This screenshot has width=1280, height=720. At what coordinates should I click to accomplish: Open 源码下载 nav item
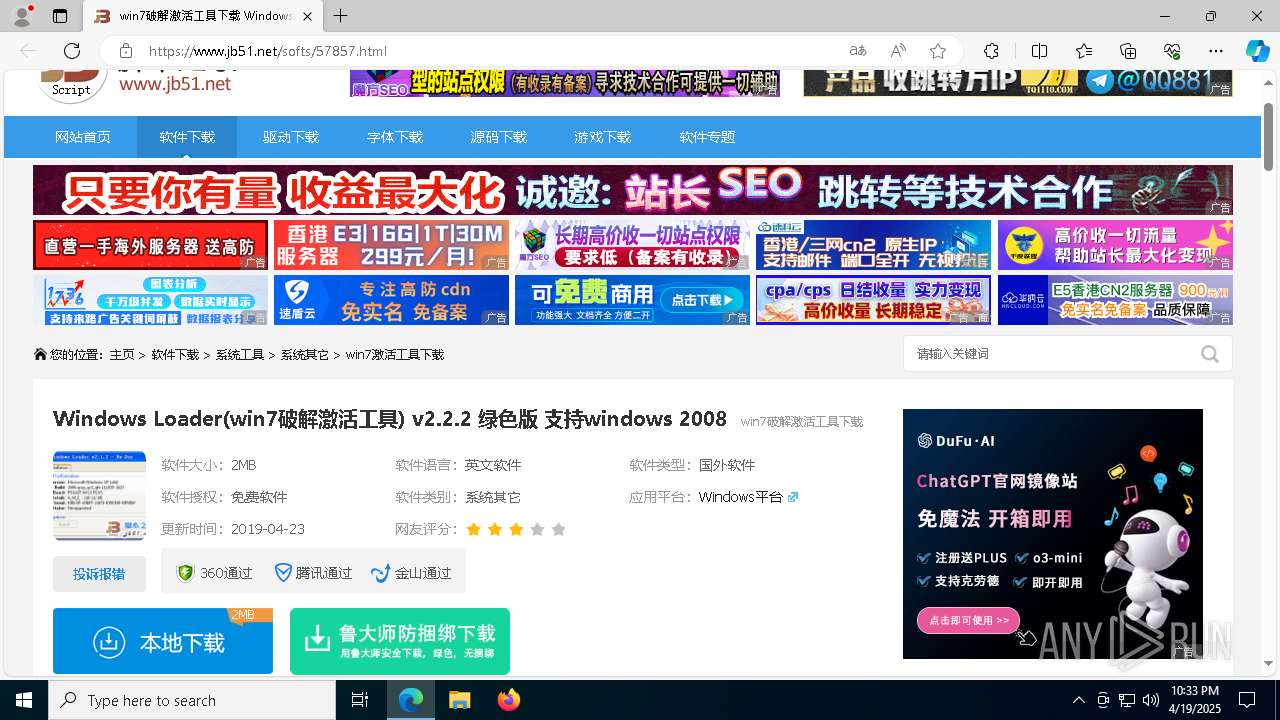(499, 137)
